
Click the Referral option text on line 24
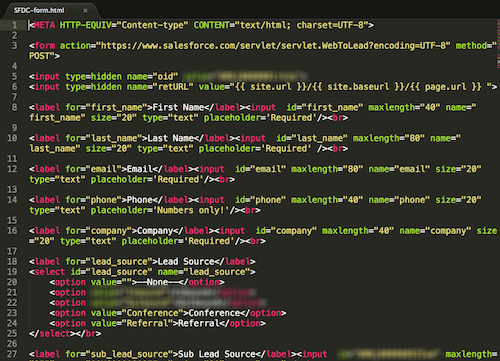click(x=198, y=323)
